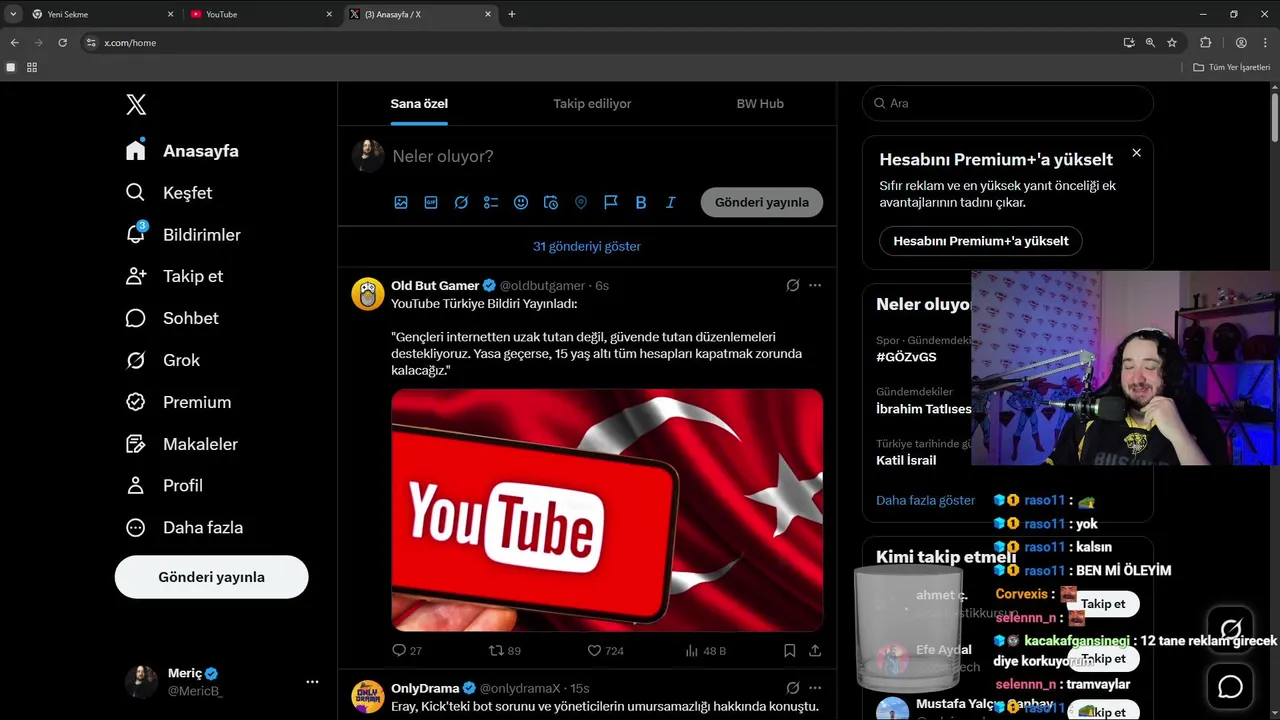Open floating chat bubble button

[x=1230, y=687]
